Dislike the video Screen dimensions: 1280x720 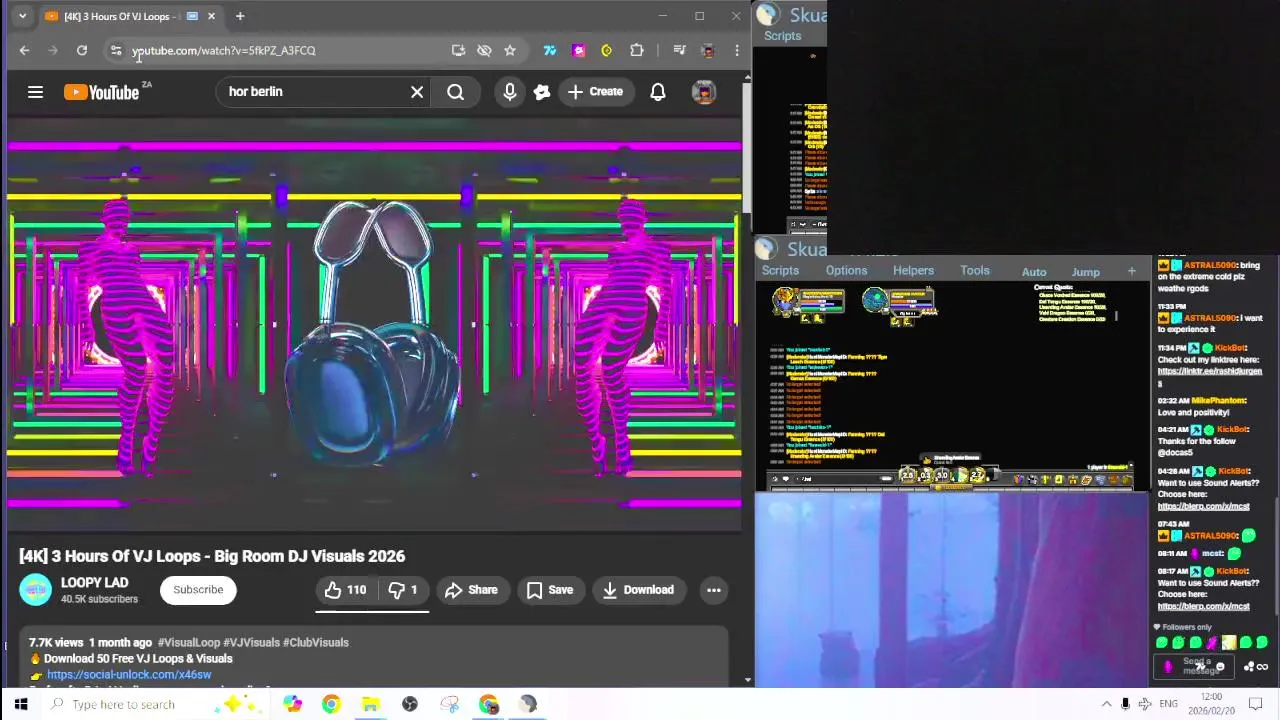coord(403,590)
